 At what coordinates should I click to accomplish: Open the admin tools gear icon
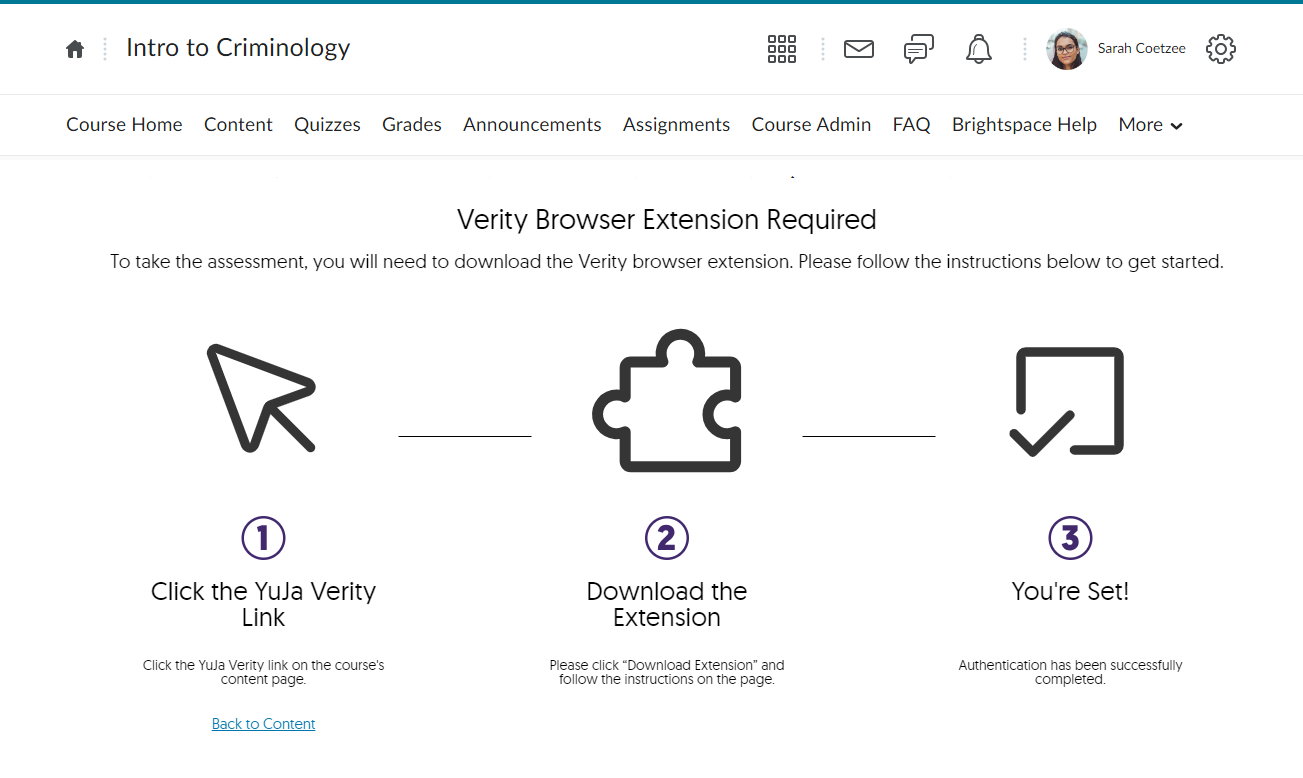(x=1220, y=49)
